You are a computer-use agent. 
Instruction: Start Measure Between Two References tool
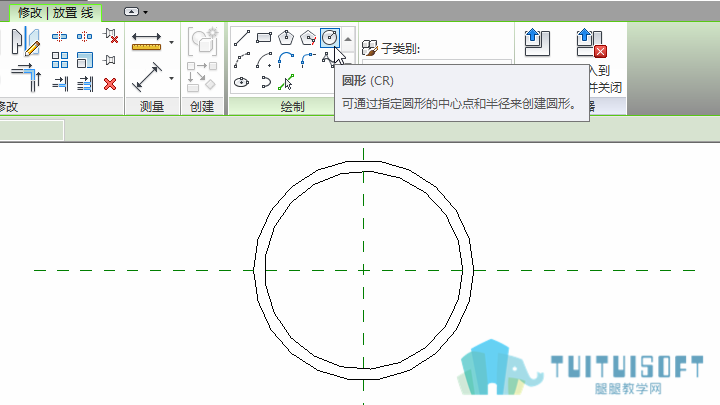click(x=146, y=41)
